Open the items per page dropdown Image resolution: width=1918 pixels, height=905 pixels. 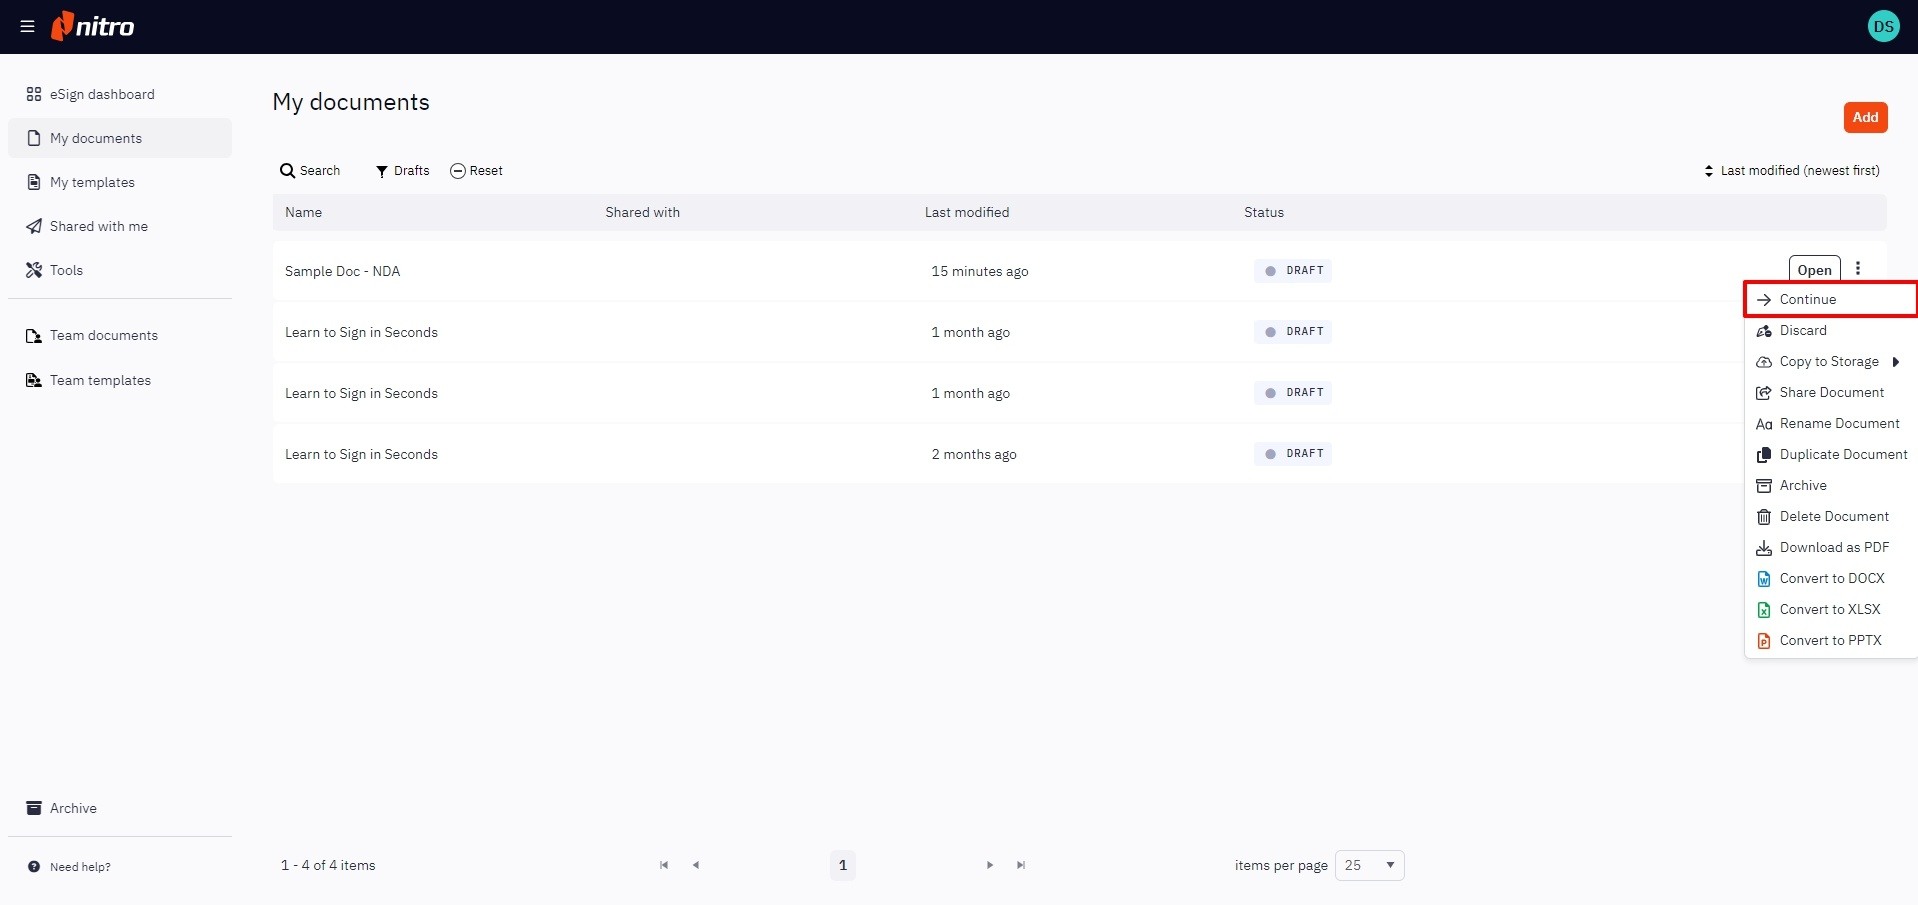(1369, 865)
